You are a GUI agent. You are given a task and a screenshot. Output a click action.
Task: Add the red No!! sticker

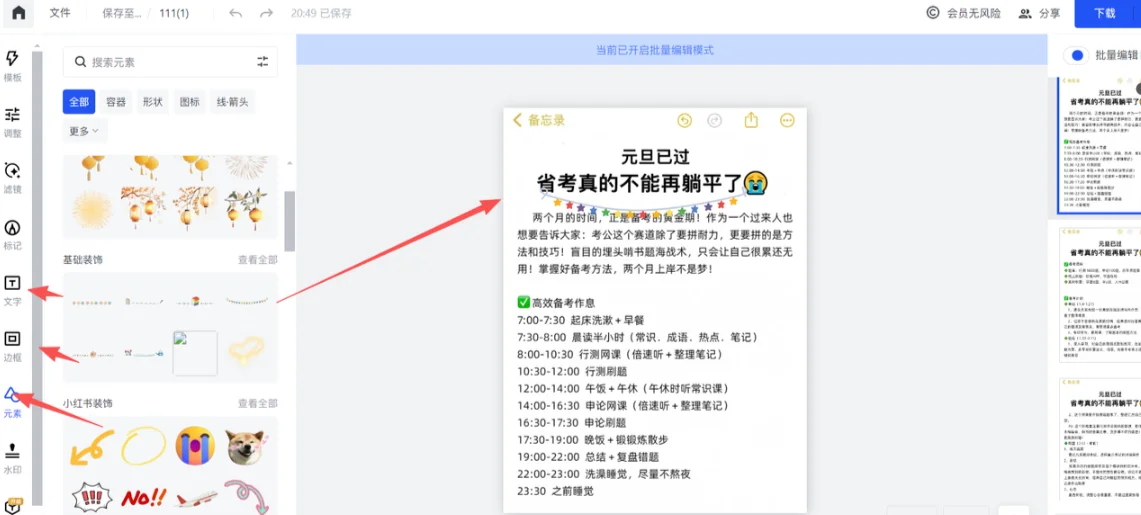click(143, 498)
